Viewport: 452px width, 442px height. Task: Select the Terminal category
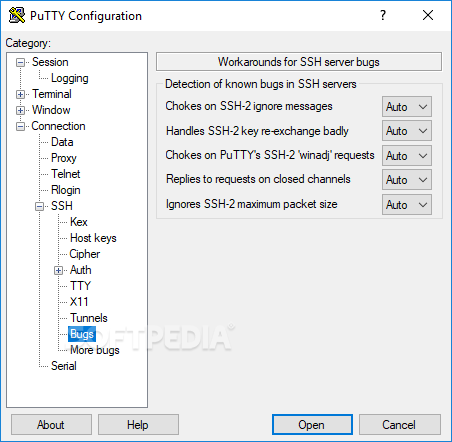pos(52,94)
